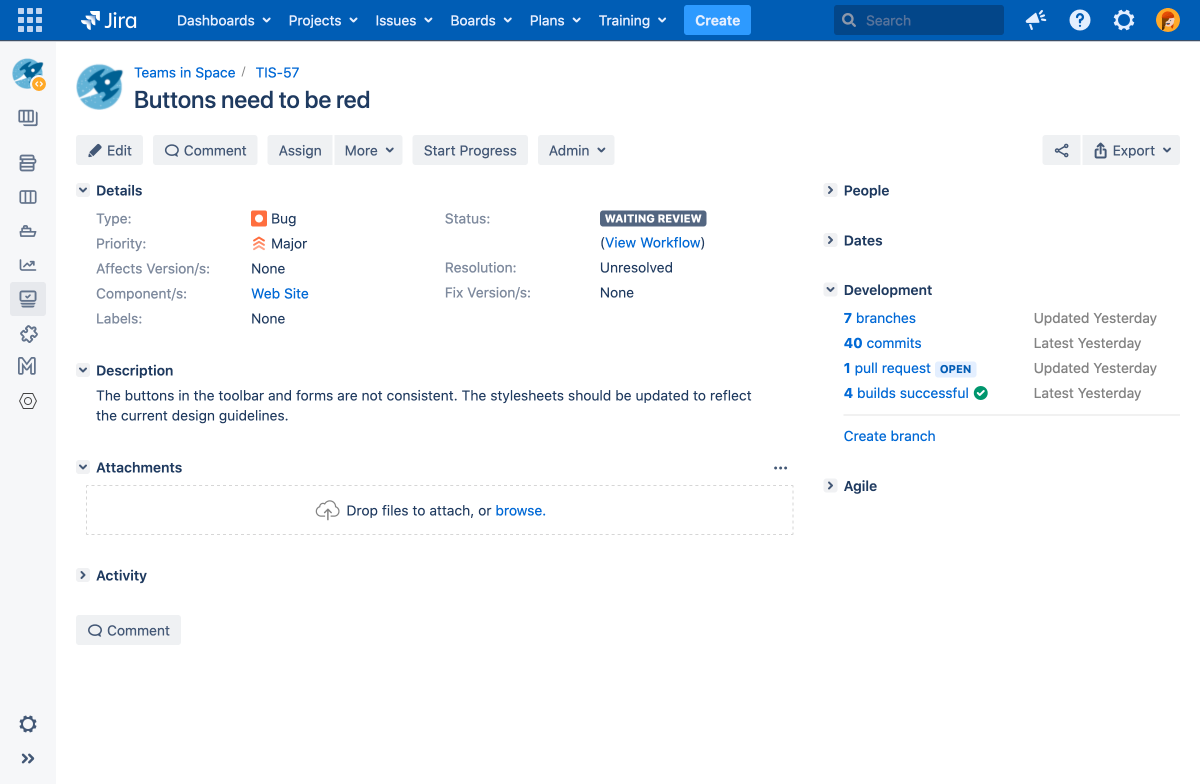
Task: Collapse the Details section
Action: [83, 190]
